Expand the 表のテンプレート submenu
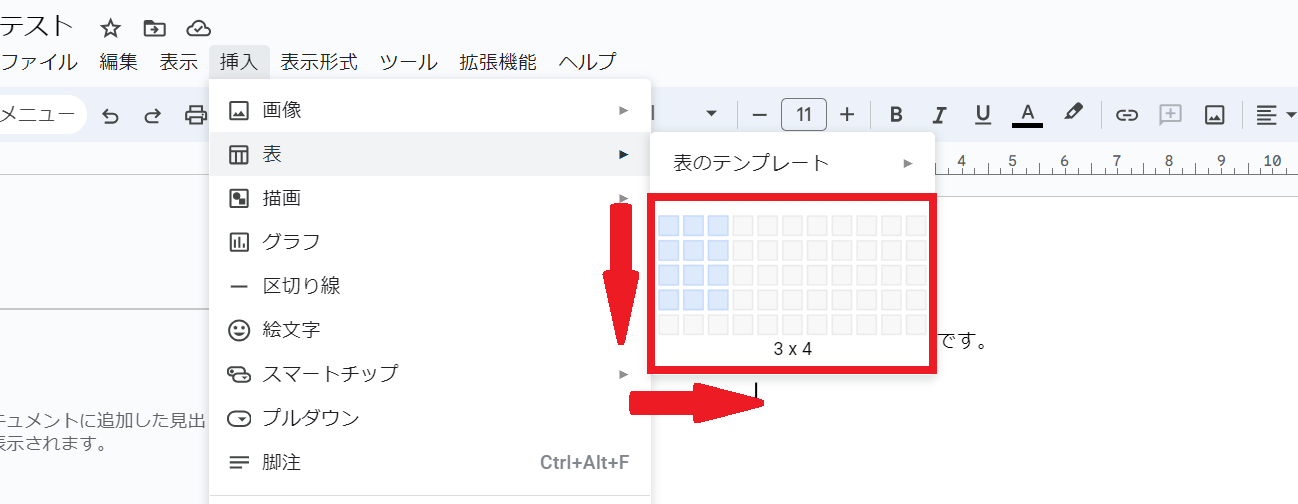The width and height of the screenshot is (1298, 504). (x=792, y=163)
